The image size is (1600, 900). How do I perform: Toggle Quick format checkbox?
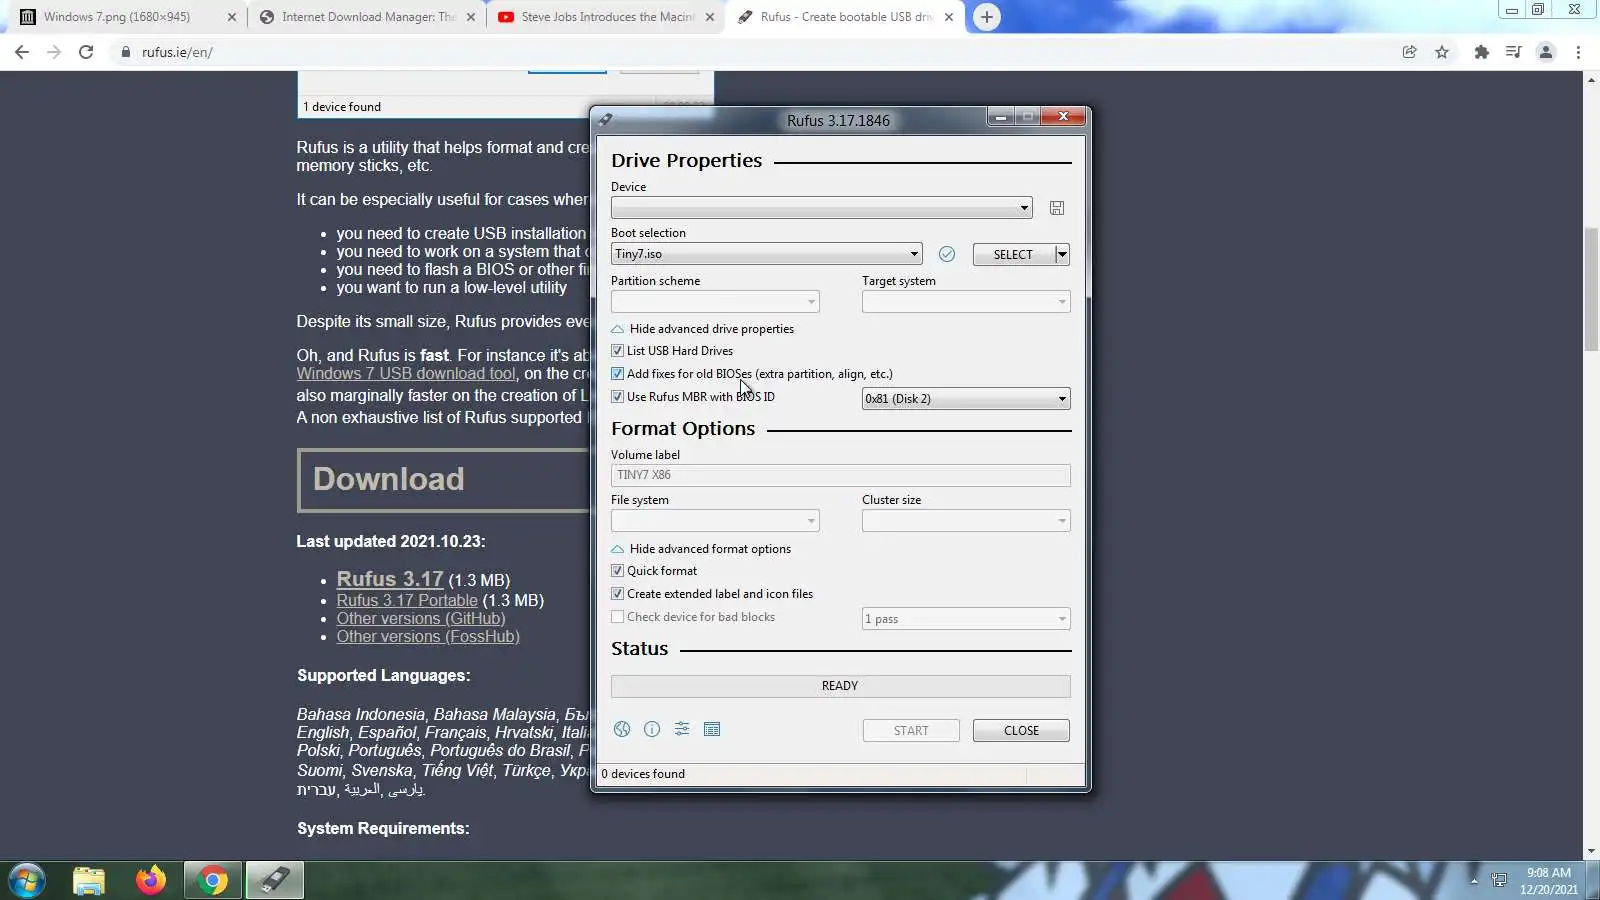[618, 571]
